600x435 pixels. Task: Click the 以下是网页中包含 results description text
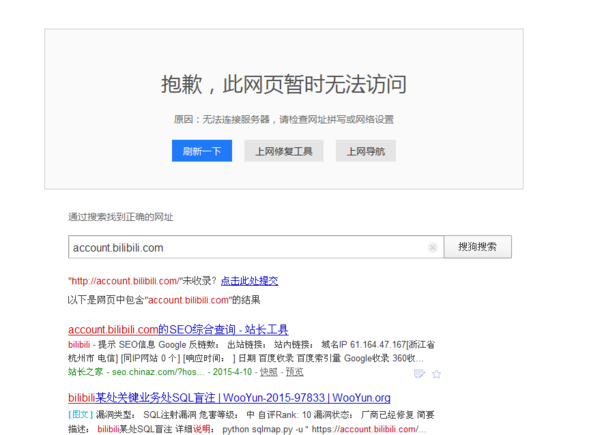click(164, 300)
